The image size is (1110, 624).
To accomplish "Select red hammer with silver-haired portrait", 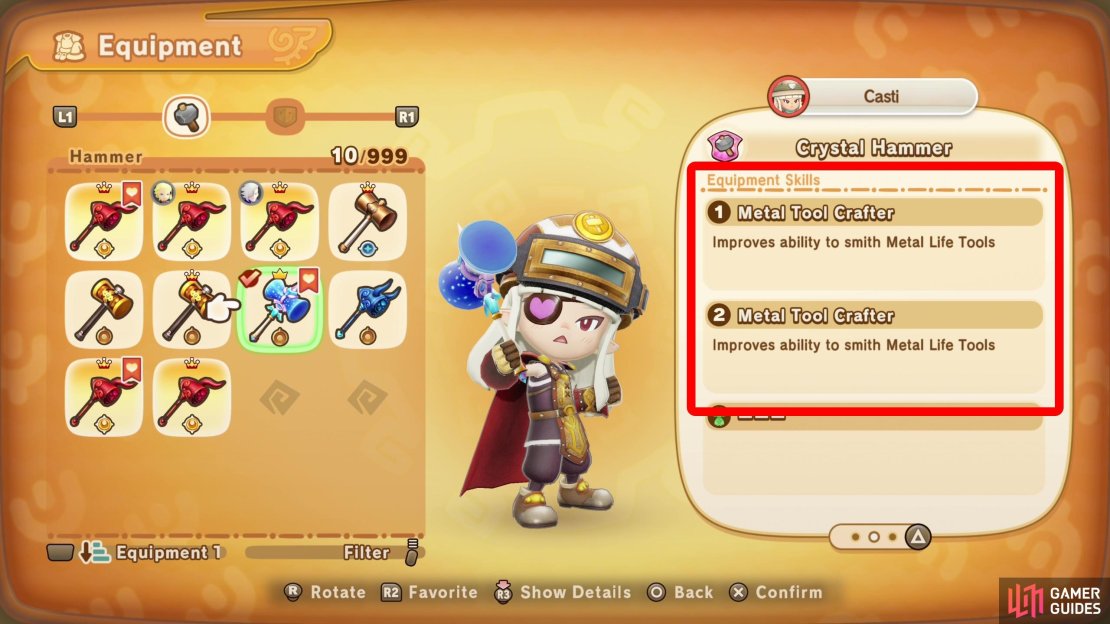I will pyautogui.click(x=280, y=221).
